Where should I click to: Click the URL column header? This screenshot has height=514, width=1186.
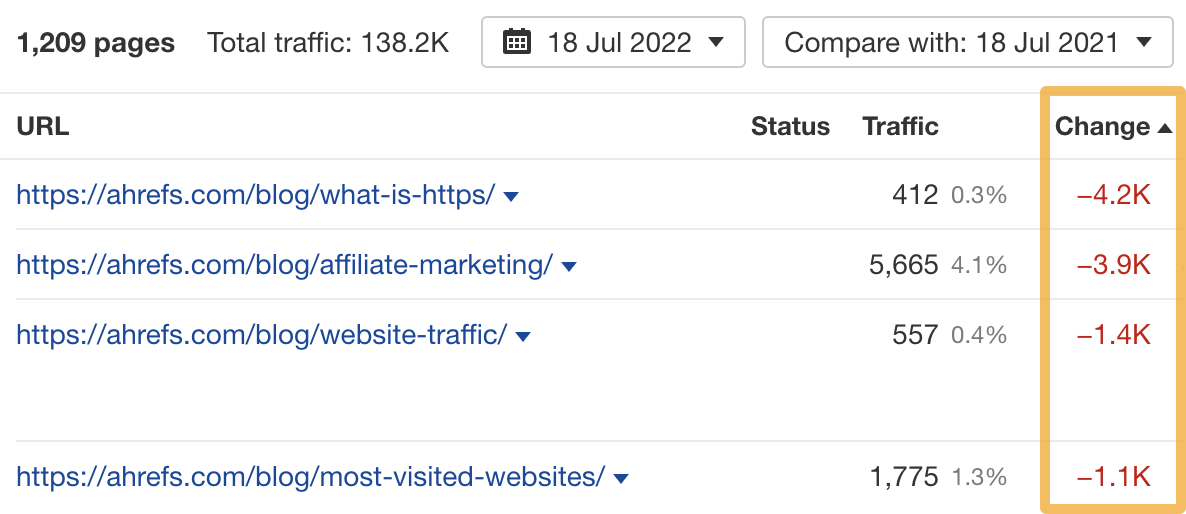[42, 126]
